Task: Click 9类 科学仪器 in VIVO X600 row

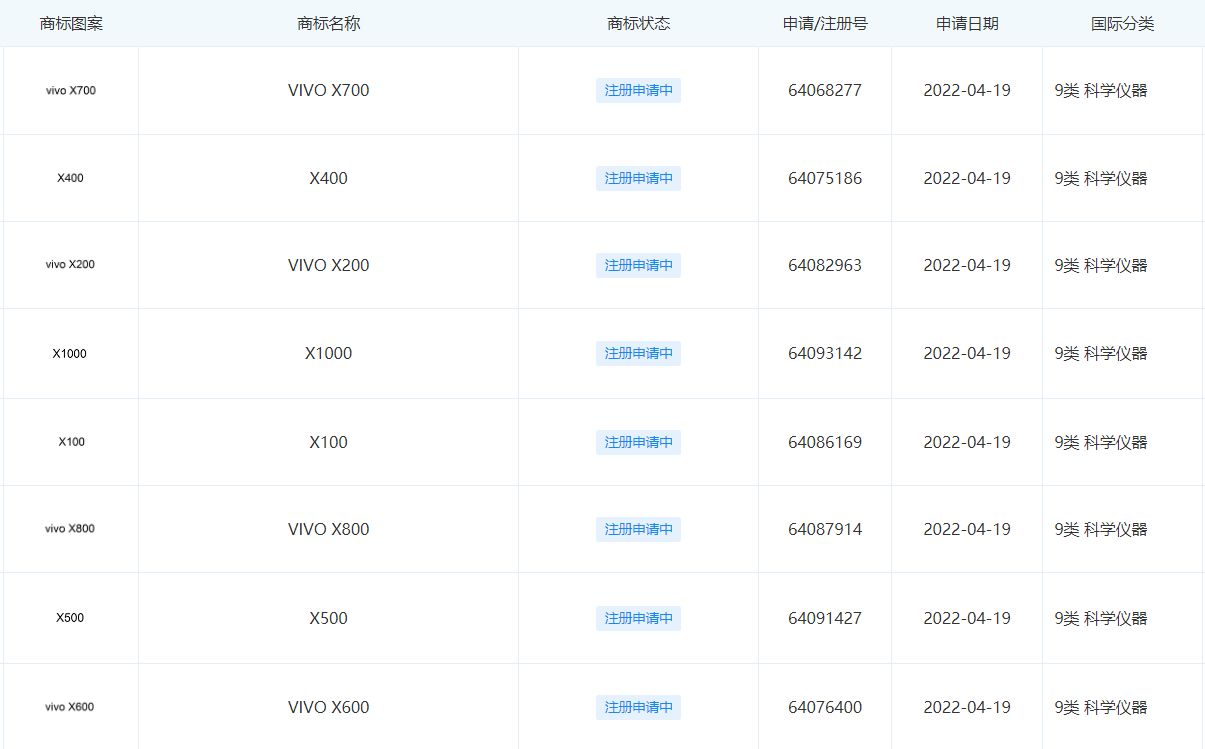Action: (x=1101, y=707)
